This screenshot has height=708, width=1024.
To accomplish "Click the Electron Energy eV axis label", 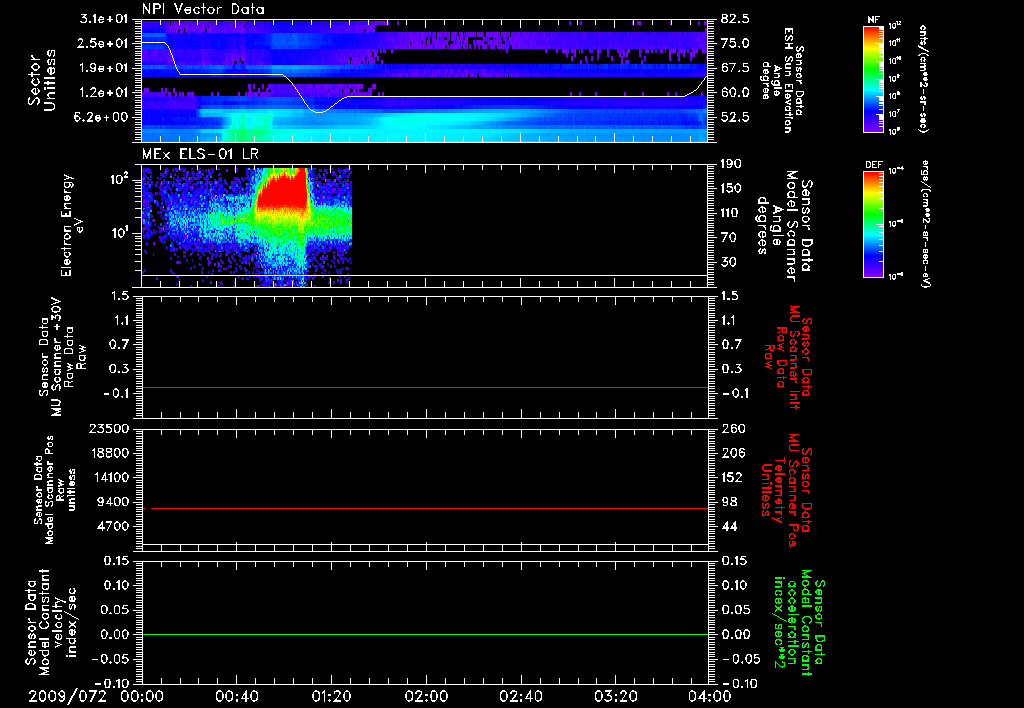I will click(72, 225).
